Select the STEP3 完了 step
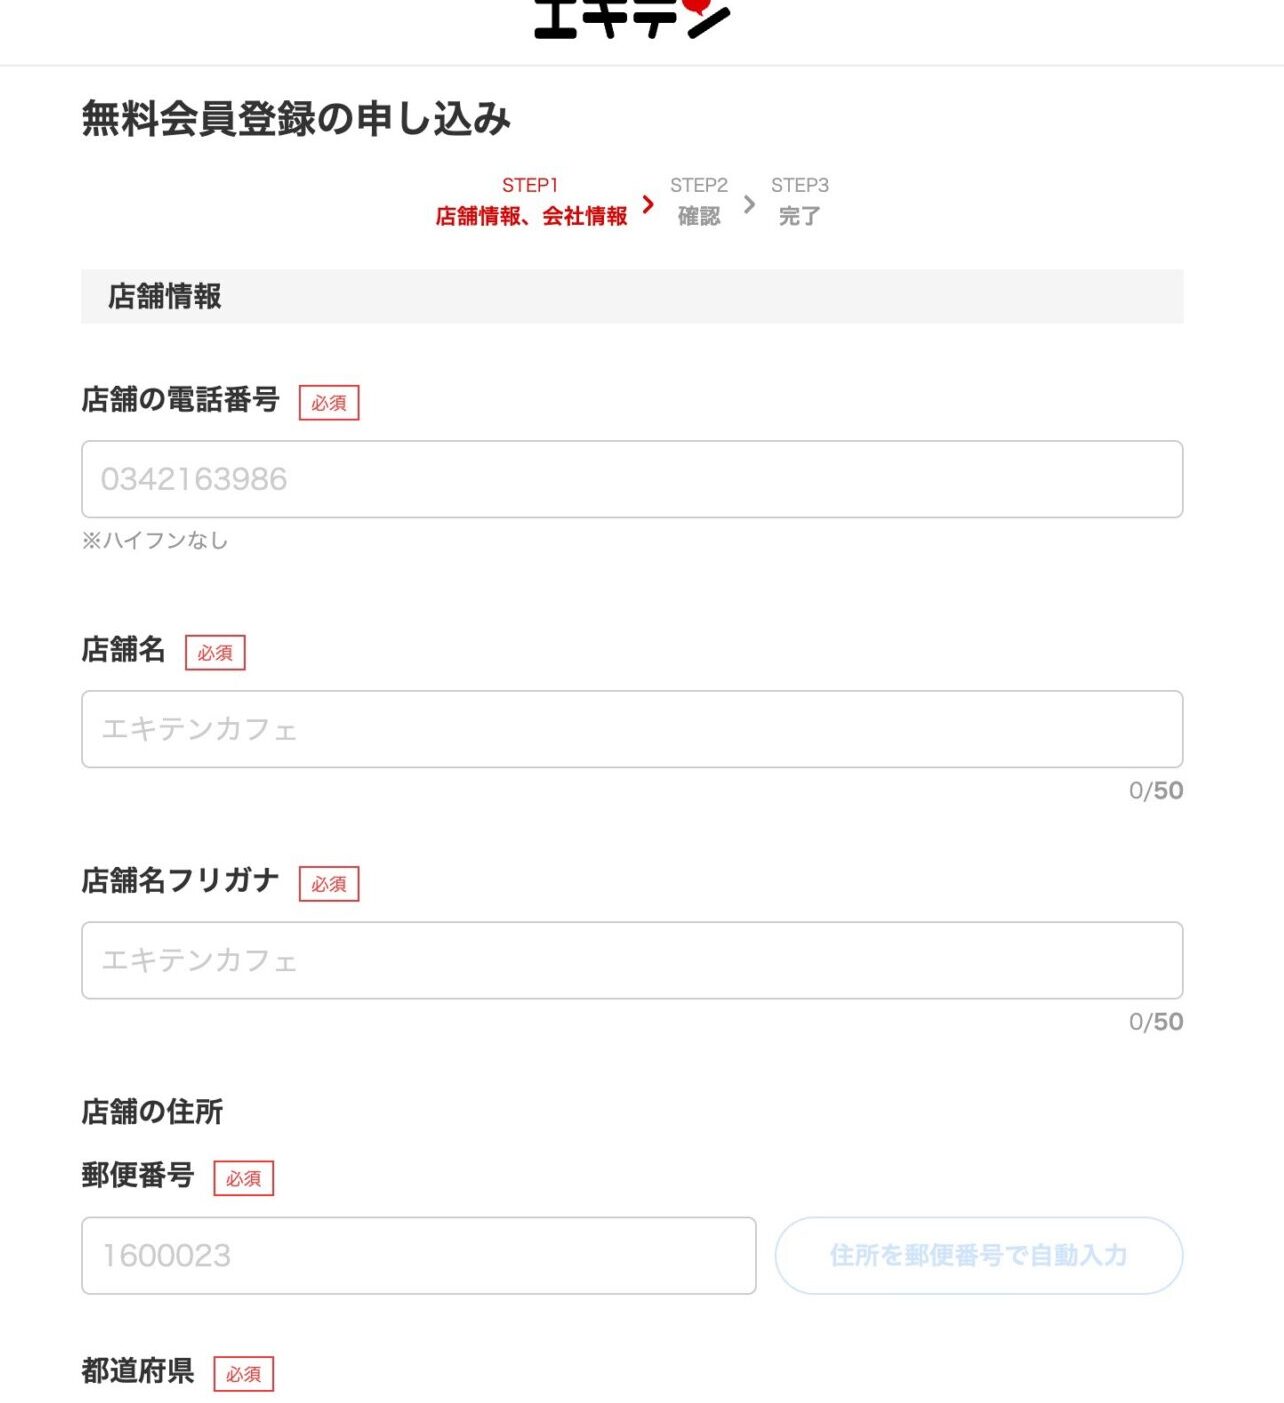This screenshot has height=1403, width=1284. coord(800,201)
